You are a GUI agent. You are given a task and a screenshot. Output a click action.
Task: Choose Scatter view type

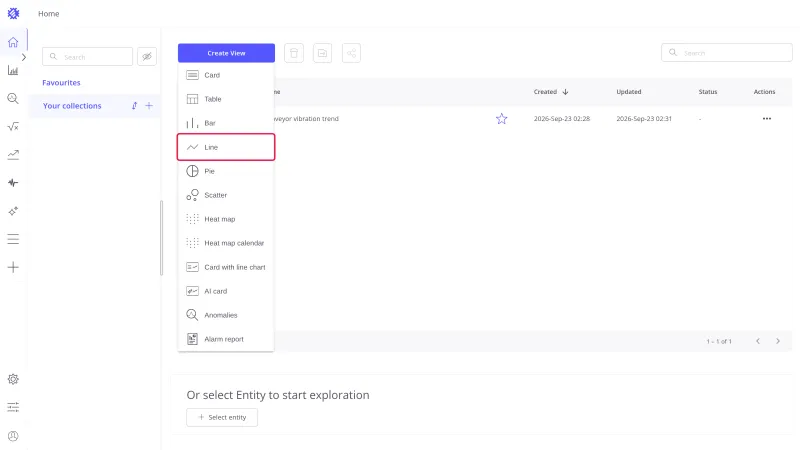pos(226,195)
